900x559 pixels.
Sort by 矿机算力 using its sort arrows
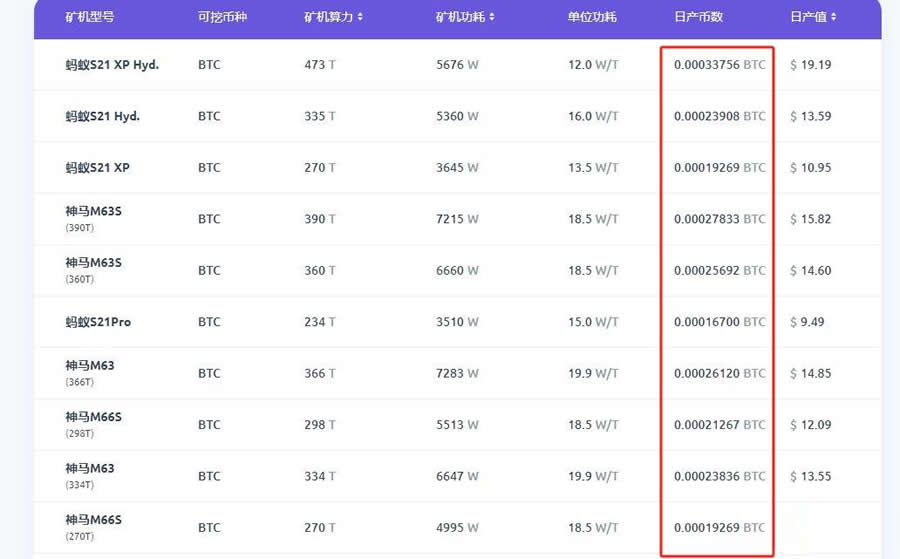click(360, 17)
